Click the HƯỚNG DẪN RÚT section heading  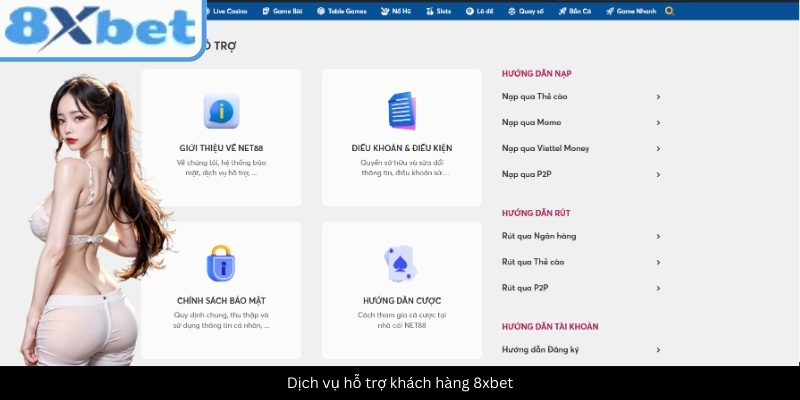pyautogui.click(x=536, y=213)
